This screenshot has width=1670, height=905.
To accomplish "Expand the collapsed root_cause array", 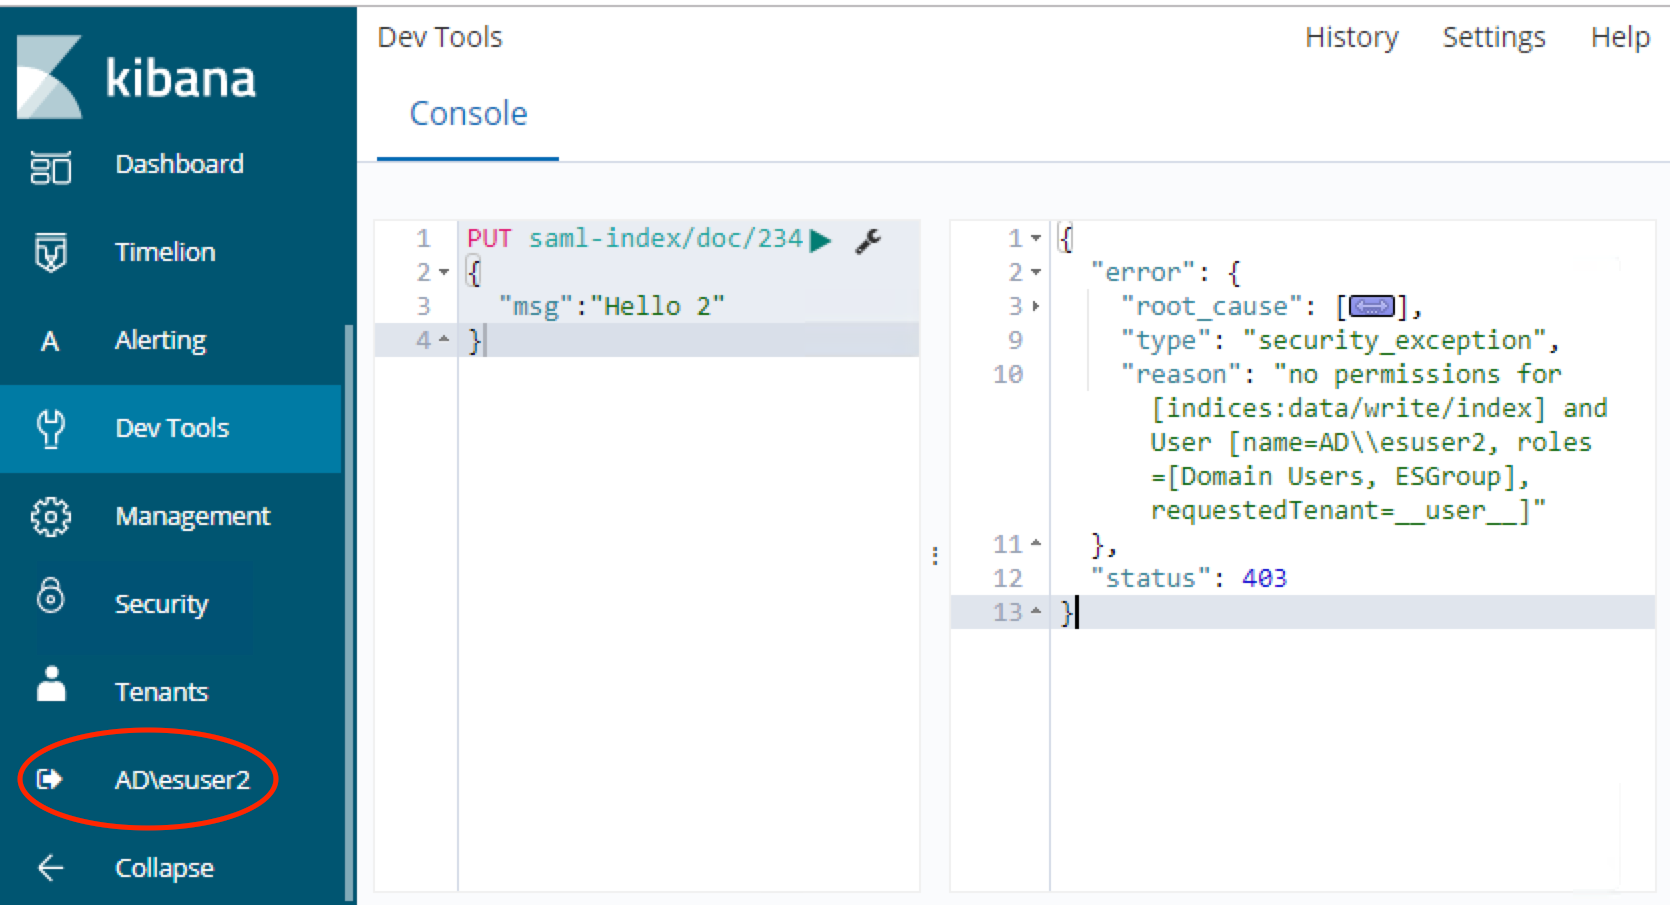I will [x=1372, y=306].
